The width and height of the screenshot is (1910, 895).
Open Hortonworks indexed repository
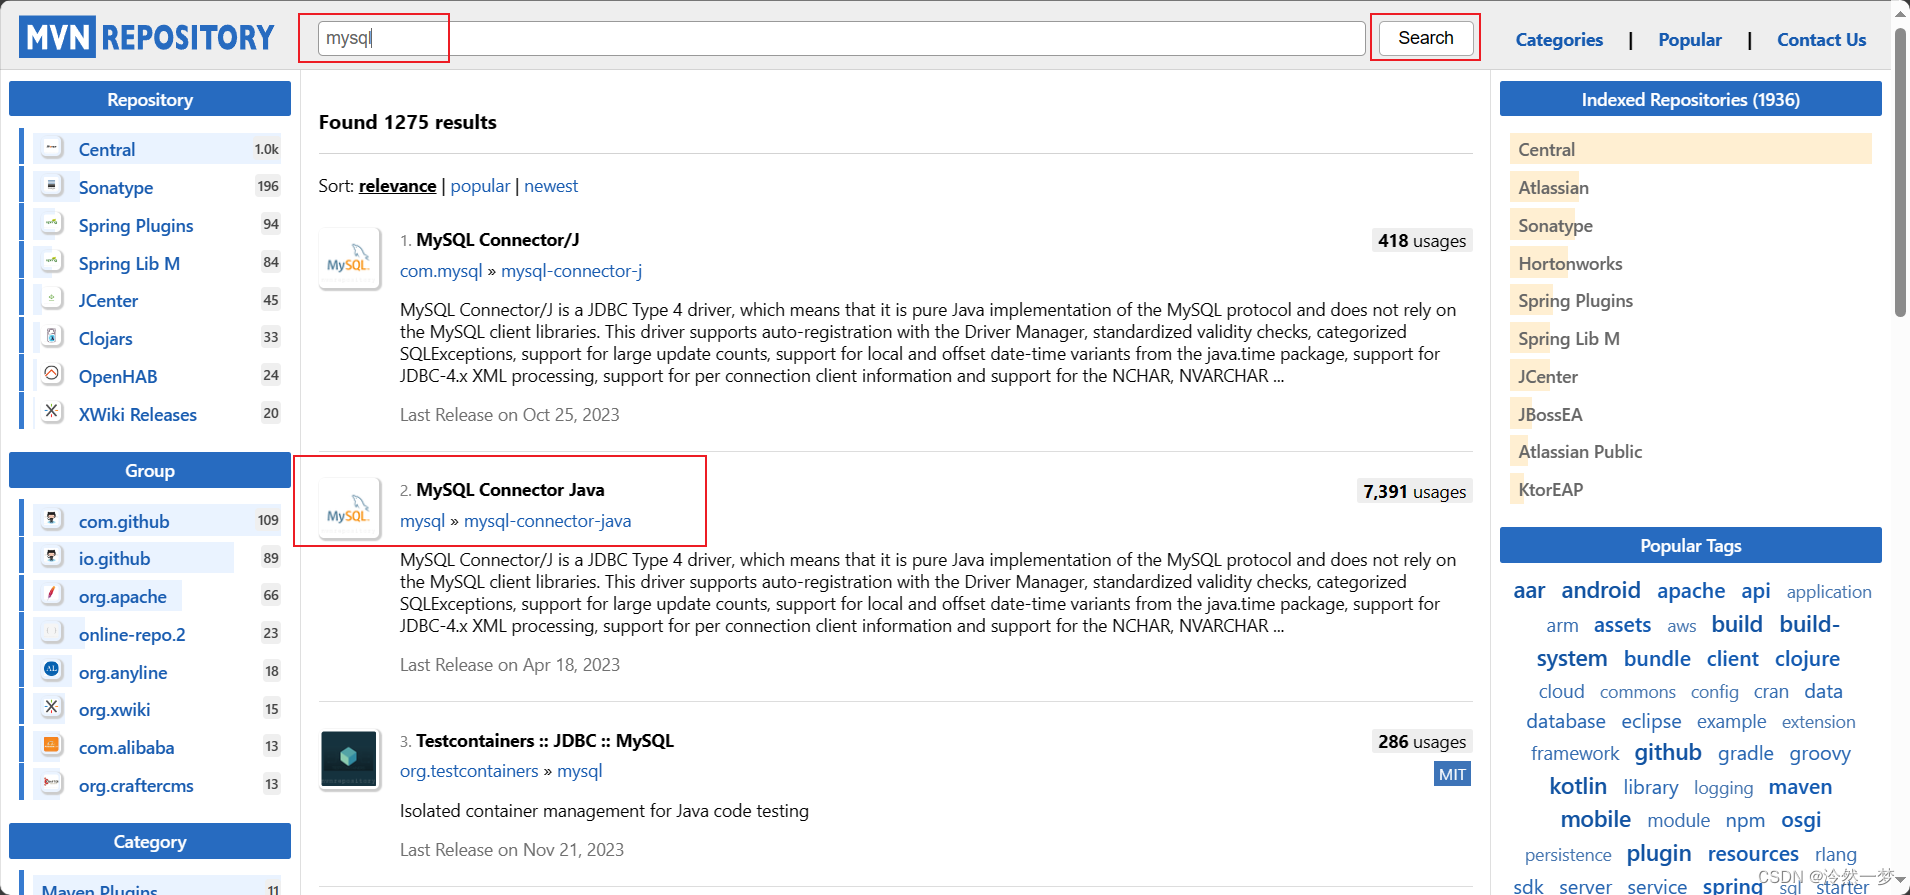click(1570, 264)
